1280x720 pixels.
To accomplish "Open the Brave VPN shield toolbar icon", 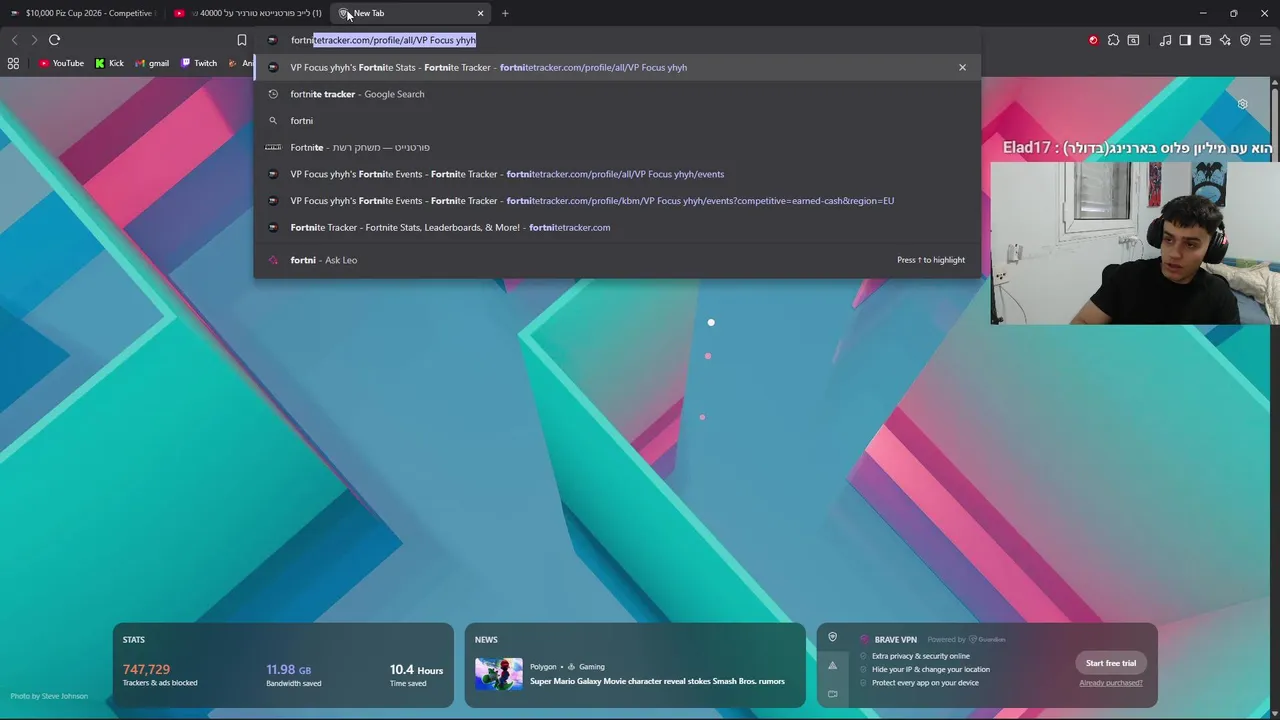I will pos(1245,40).
